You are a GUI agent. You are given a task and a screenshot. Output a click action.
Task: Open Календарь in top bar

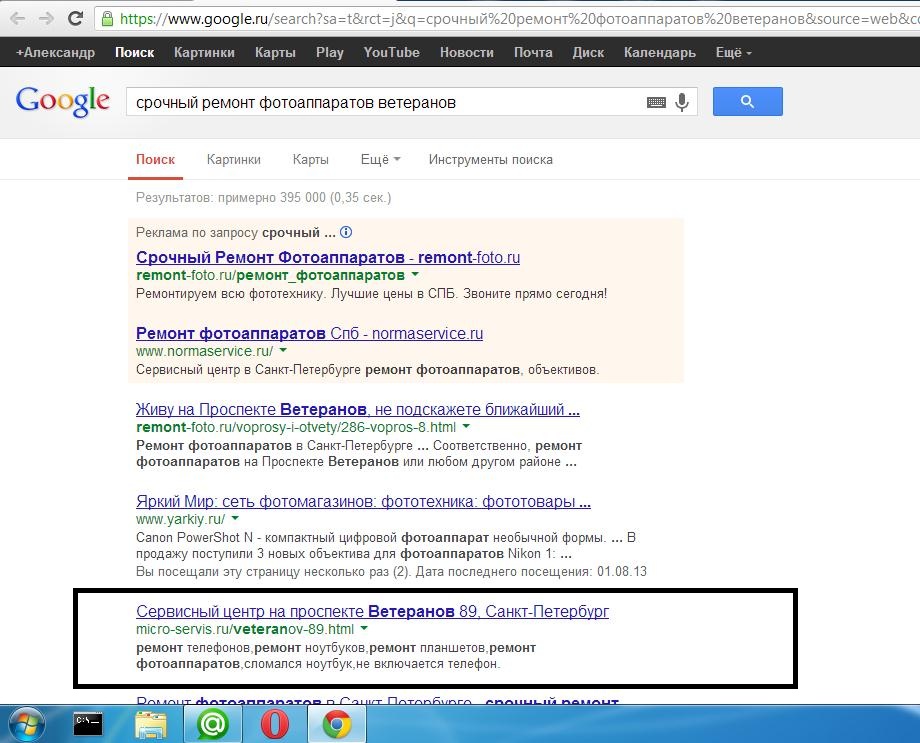[659, 52]
